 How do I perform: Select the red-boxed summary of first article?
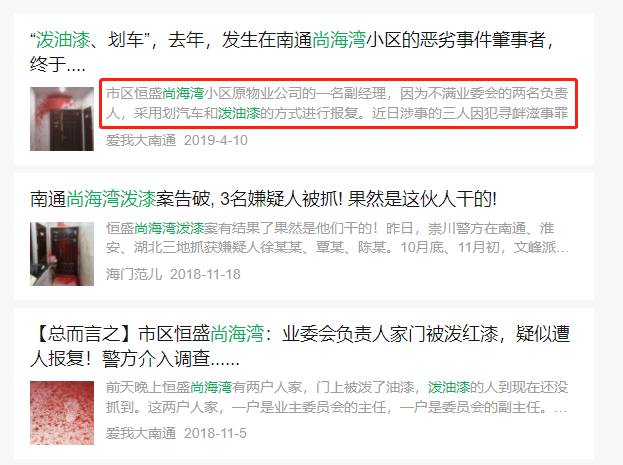338,103
